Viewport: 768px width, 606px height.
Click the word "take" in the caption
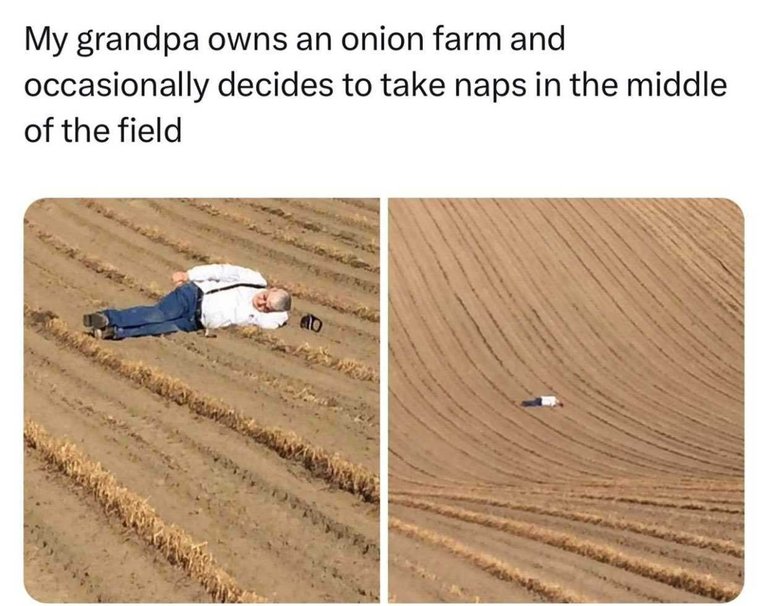coord(413,85)
